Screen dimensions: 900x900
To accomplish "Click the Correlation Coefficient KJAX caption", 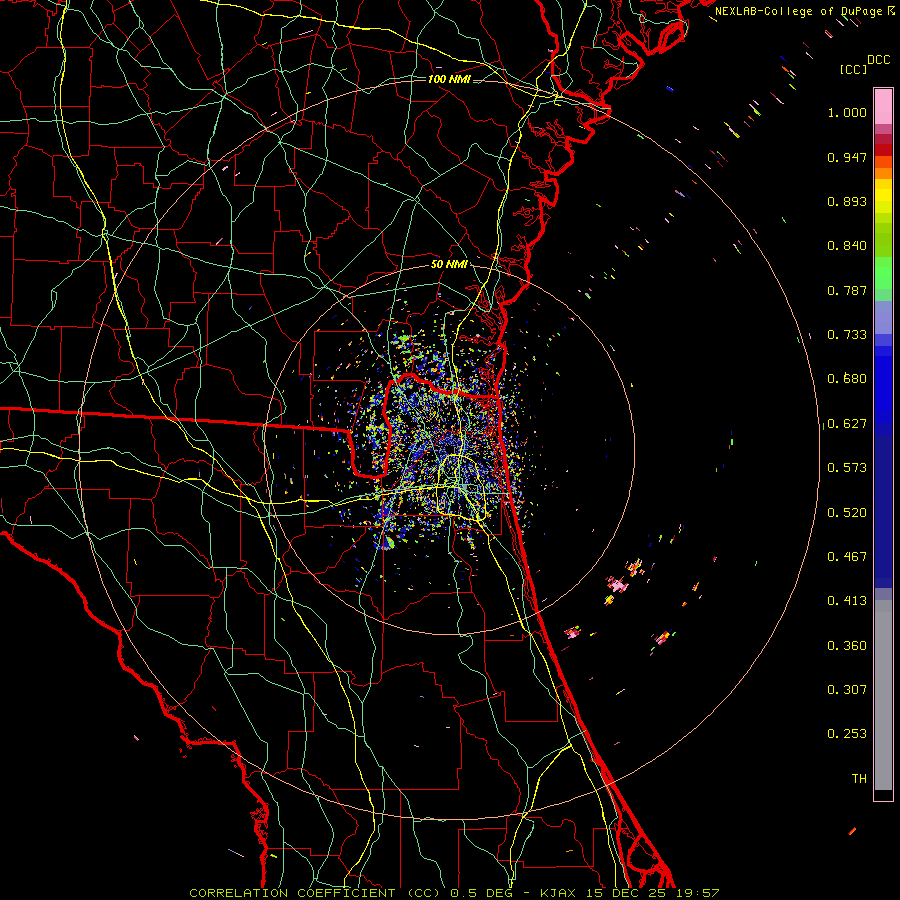I will coord(454,893).
